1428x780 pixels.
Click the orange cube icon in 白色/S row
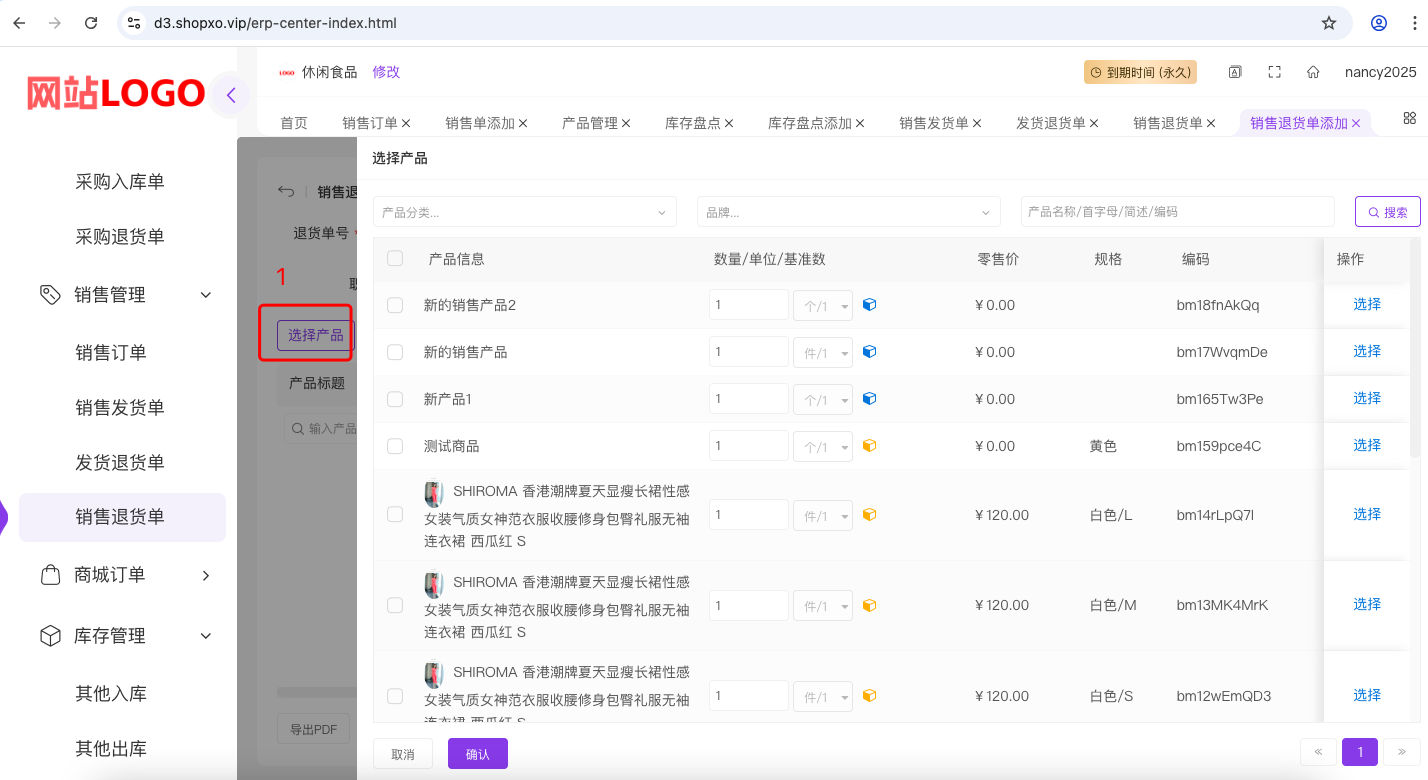pos(869,696)
